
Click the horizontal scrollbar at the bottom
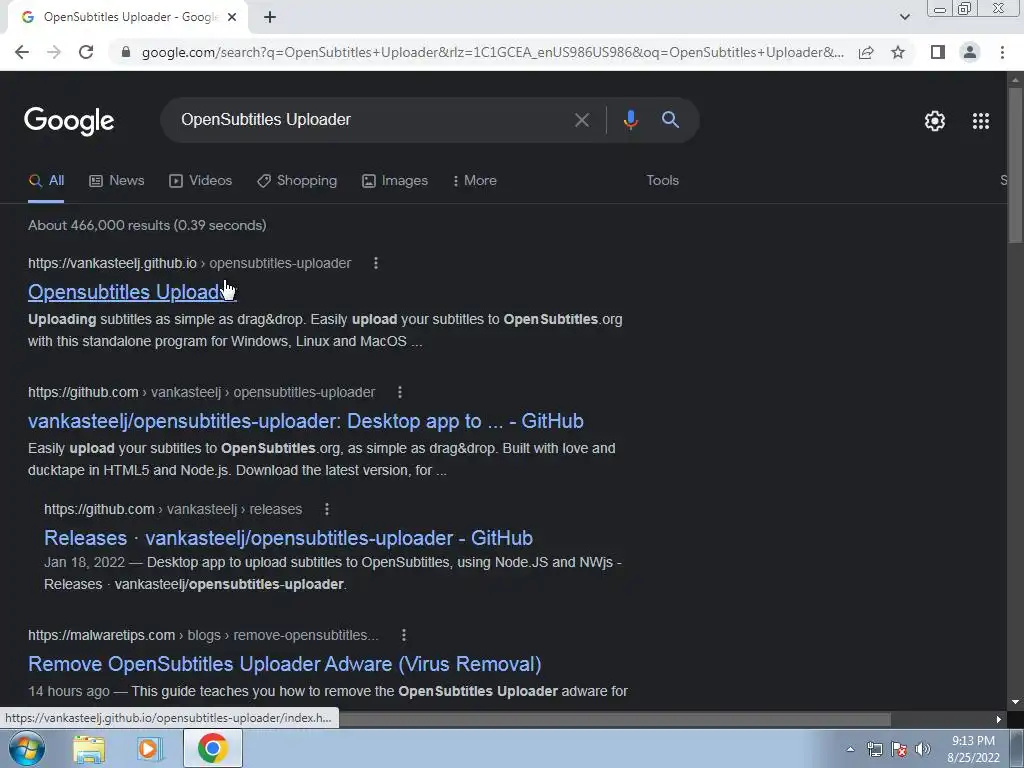[x=614, y=719]
